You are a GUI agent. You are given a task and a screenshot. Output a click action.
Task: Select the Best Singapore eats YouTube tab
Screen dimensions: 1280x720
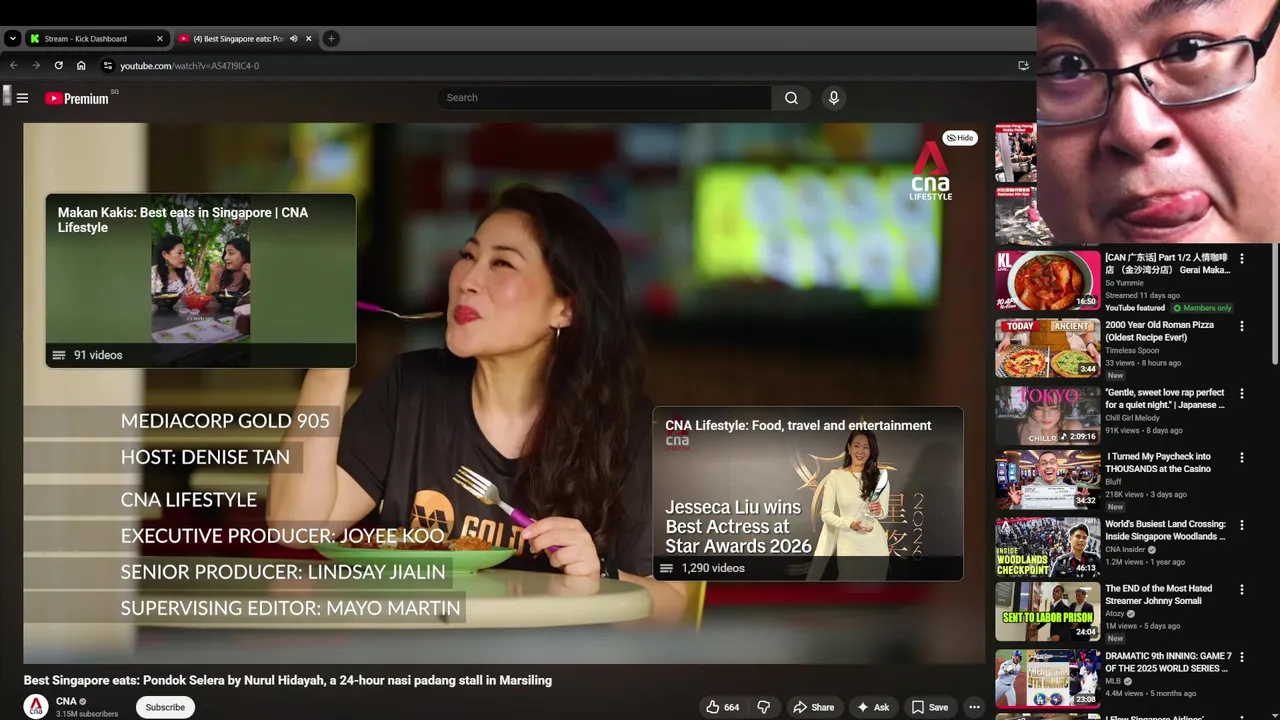tap(244, 39)
